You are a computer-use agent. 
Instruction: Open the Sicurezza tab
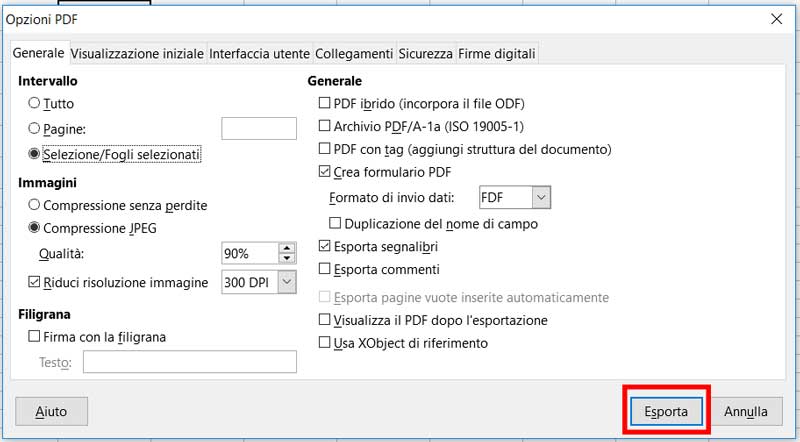tap(426, 54)
